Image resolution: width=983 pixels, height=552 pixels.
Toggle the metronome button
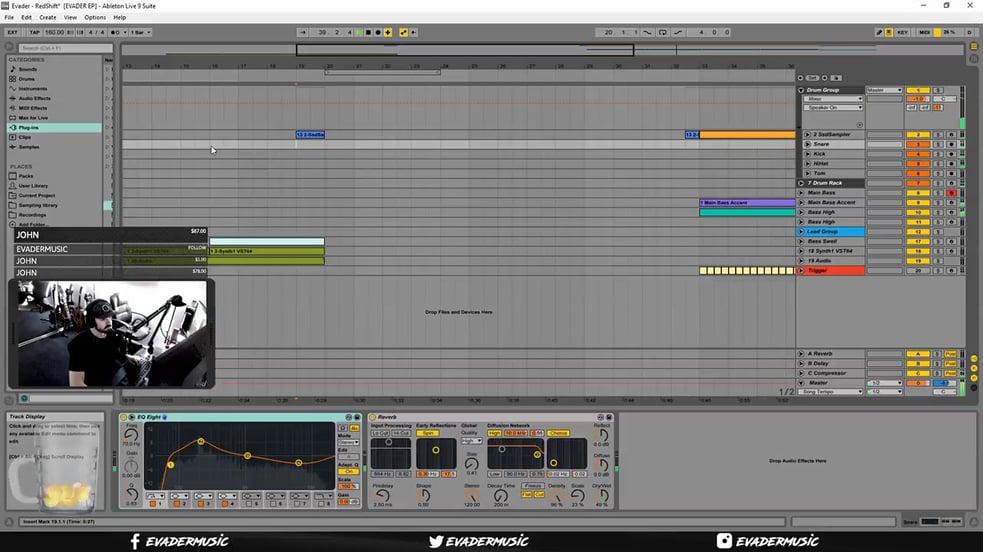pyautogui.click(x=117, y=33)
